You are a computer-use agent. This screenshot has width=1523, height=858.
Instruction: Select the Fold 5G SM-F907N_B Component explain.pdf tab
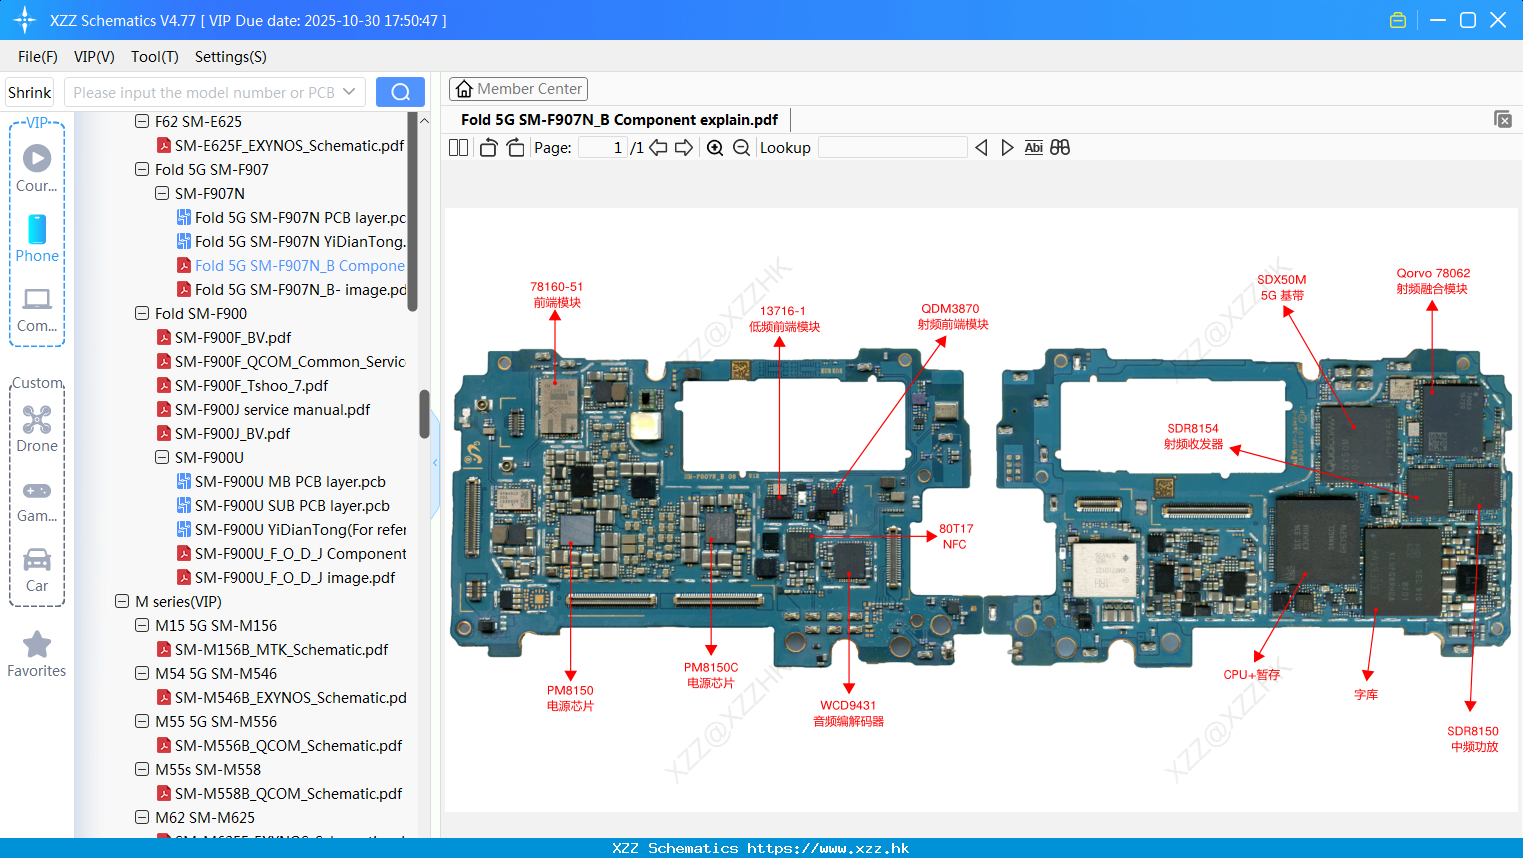pyautogui.click(x=619, y=120)
